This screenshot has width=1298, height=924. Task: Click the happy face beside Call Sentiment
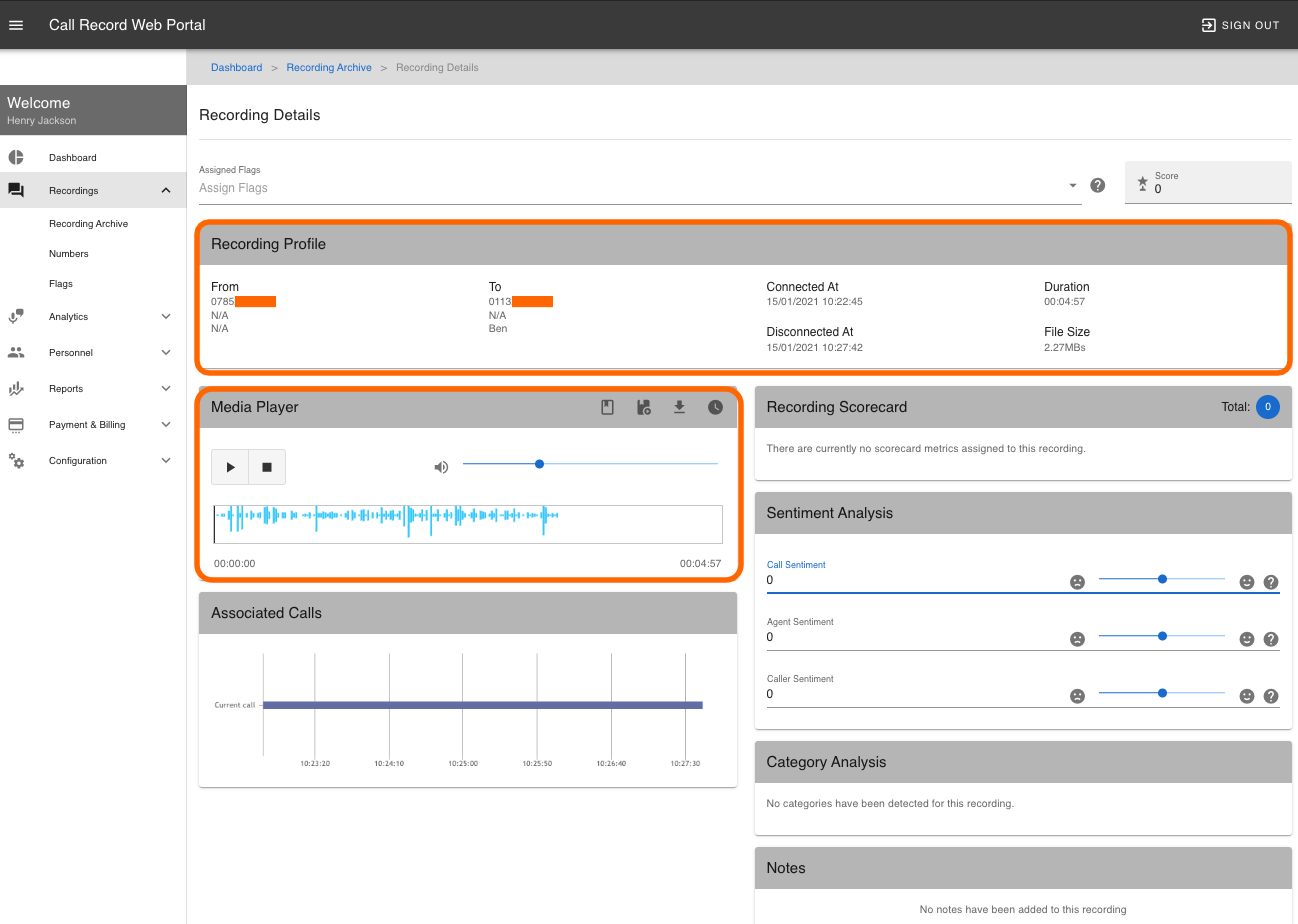click(1247, 582)
